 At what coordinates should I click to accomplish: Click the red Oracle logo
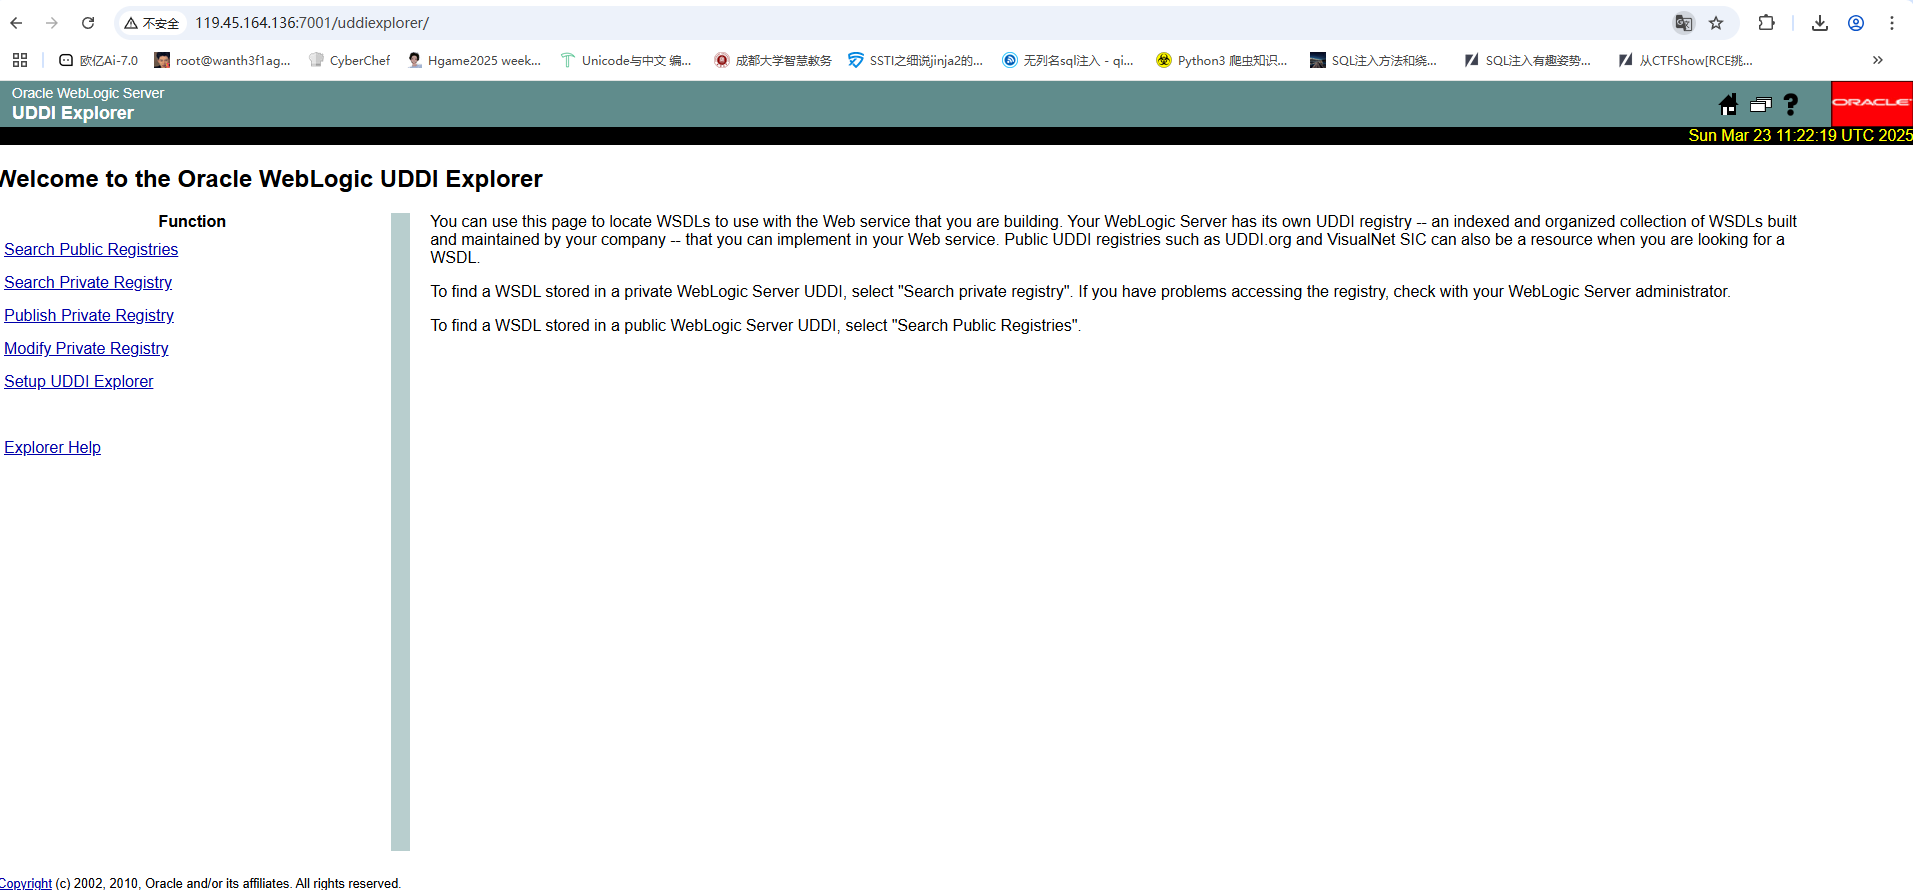[1871, 103]
